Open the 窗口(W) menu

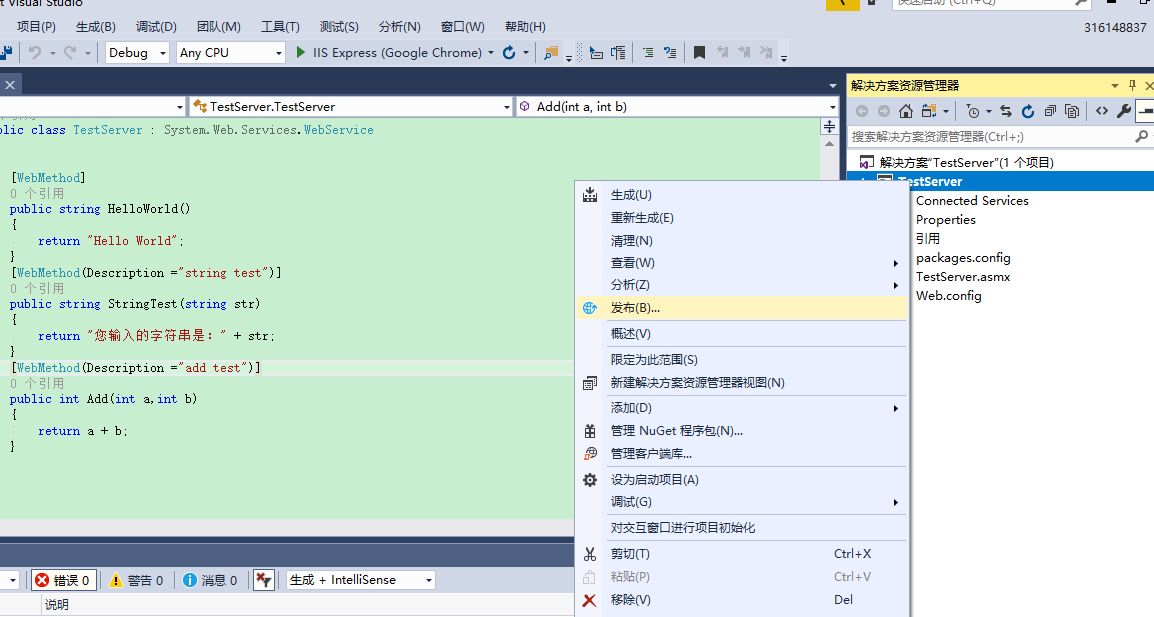pyautogui.click(x=462, y=27)
